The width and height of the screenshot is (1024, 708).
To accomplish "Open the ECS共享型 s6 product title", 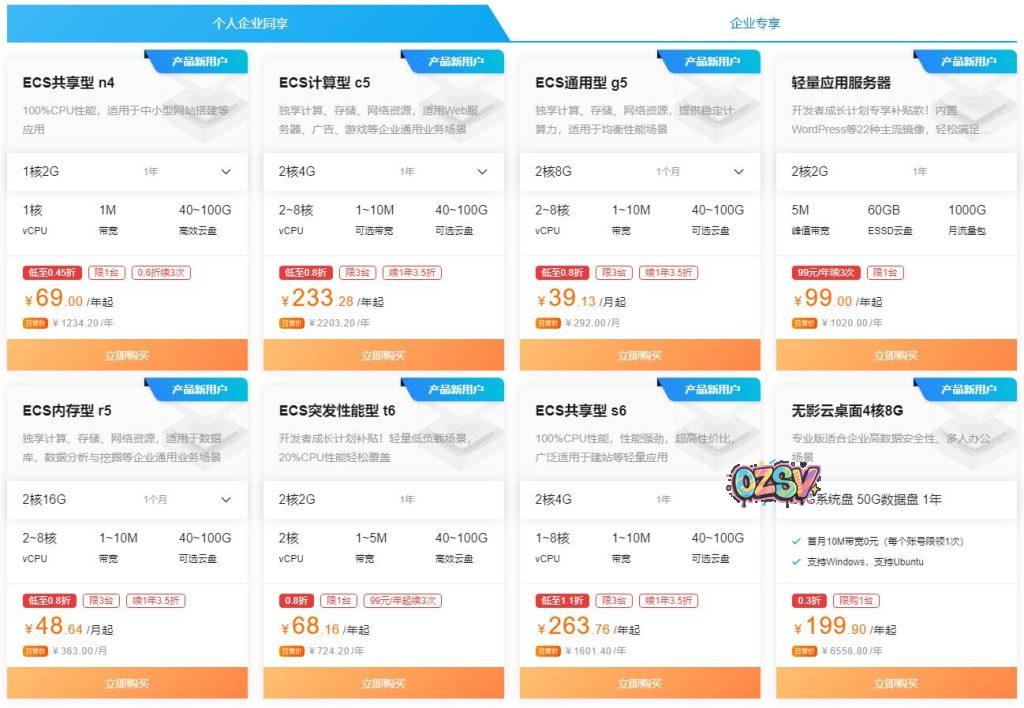I will coord(581,410).
